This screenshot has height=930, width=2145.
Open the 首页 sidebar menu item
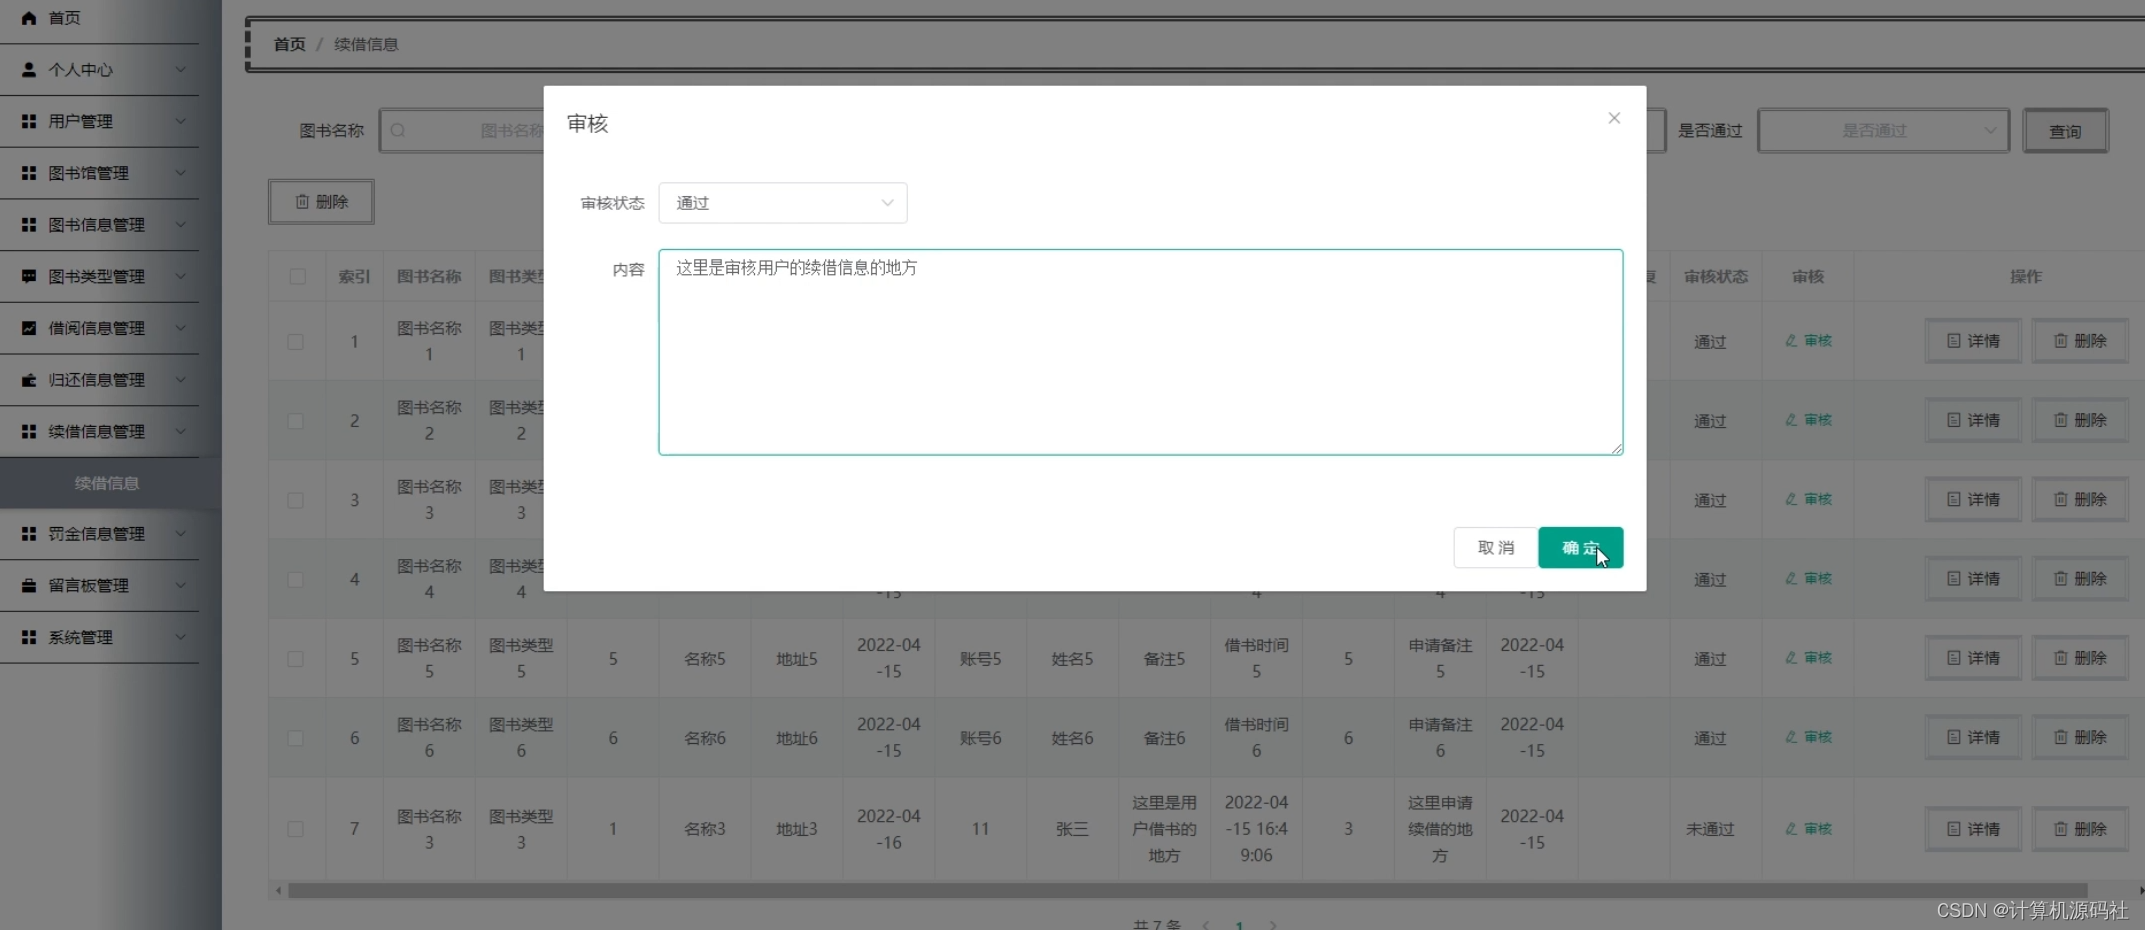click(100, 18)
